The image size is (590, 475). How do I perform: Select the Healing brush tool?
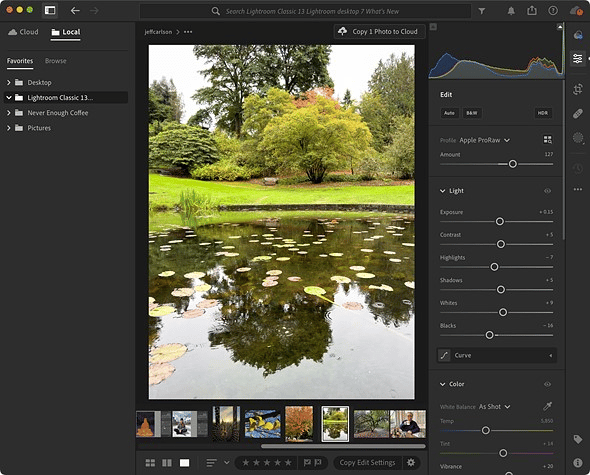[578, 114]
